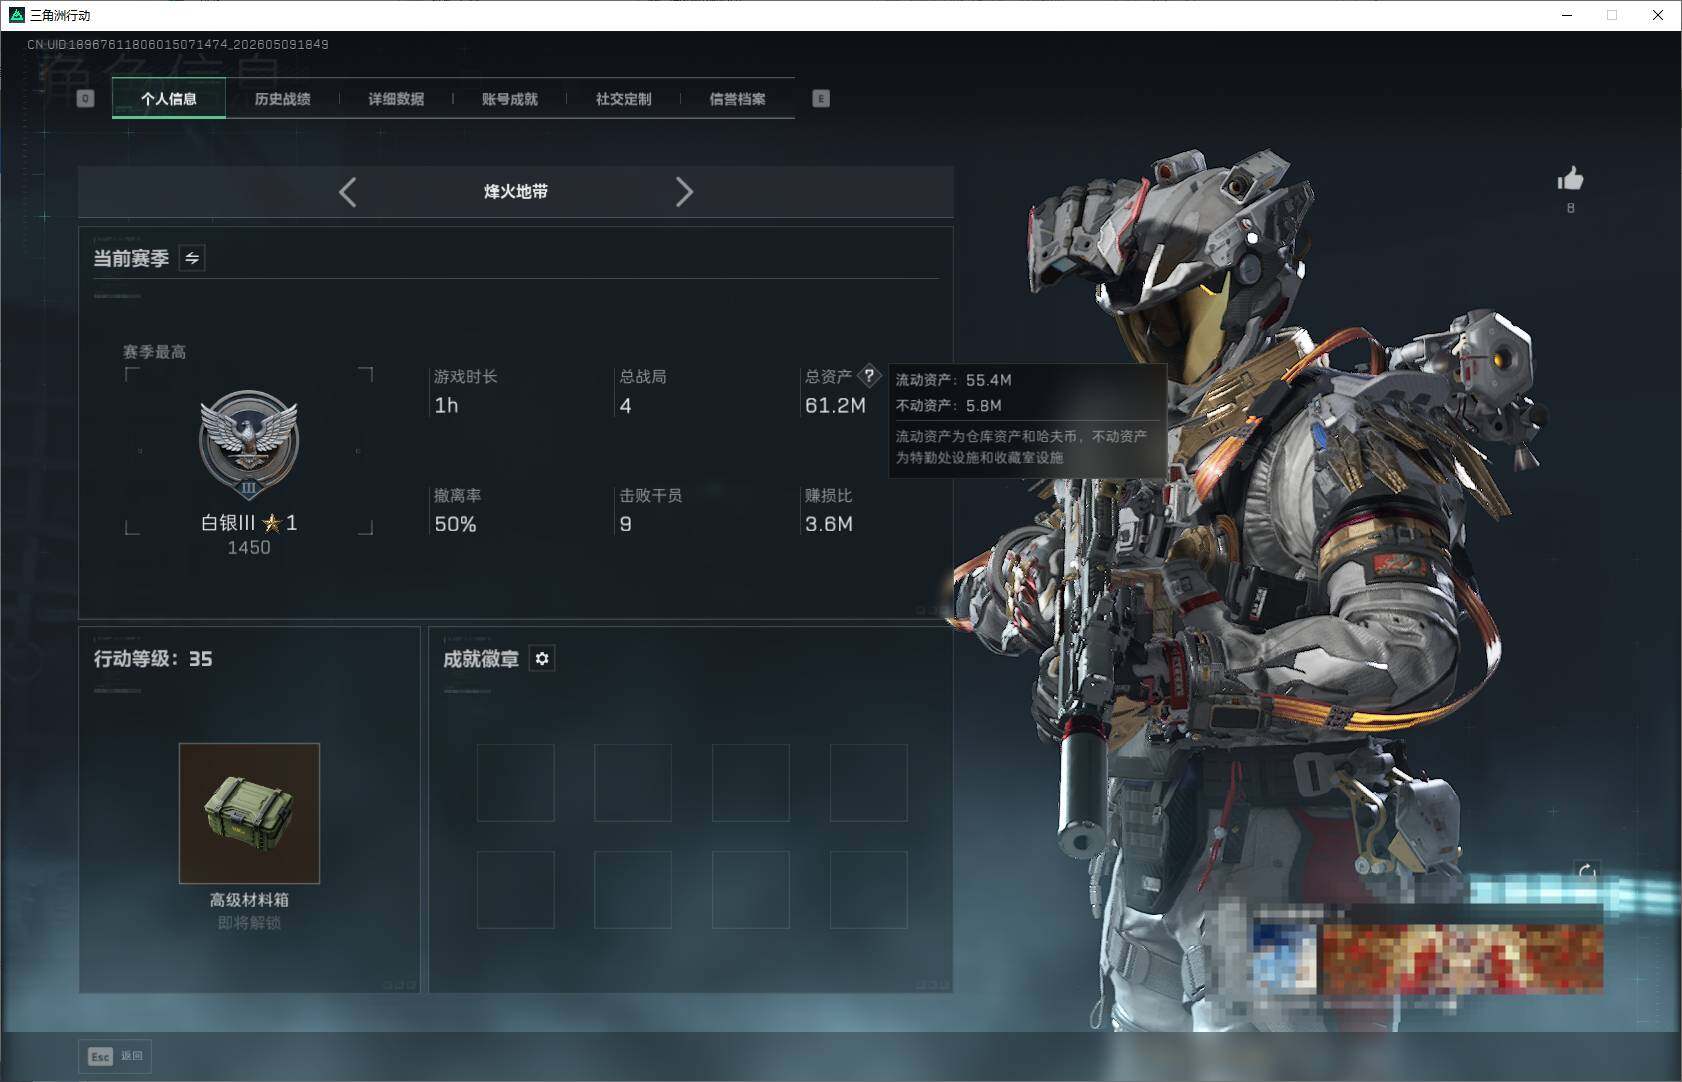Click the 三角洲行动 app icon in title bar
This screenshot has height=1082, width=1682.
pos(16,15)
